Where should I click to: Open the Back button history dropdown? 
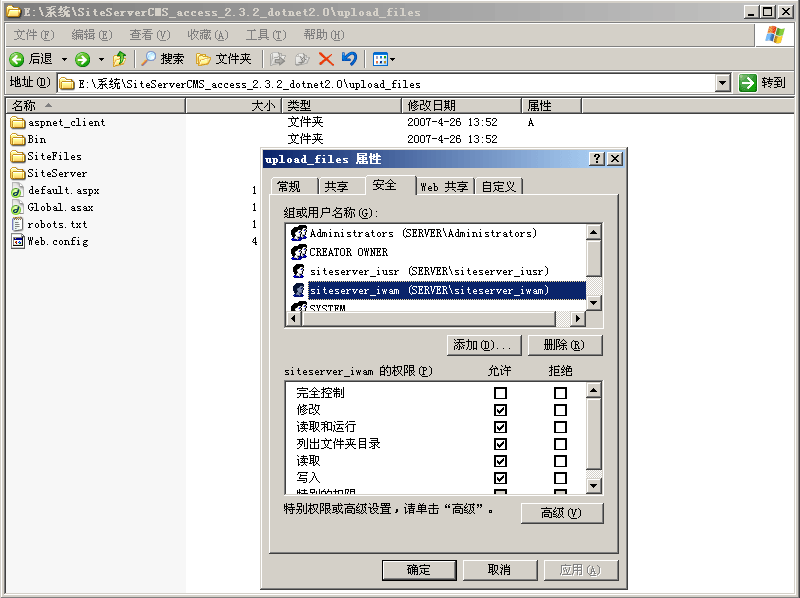coord(64,59)
